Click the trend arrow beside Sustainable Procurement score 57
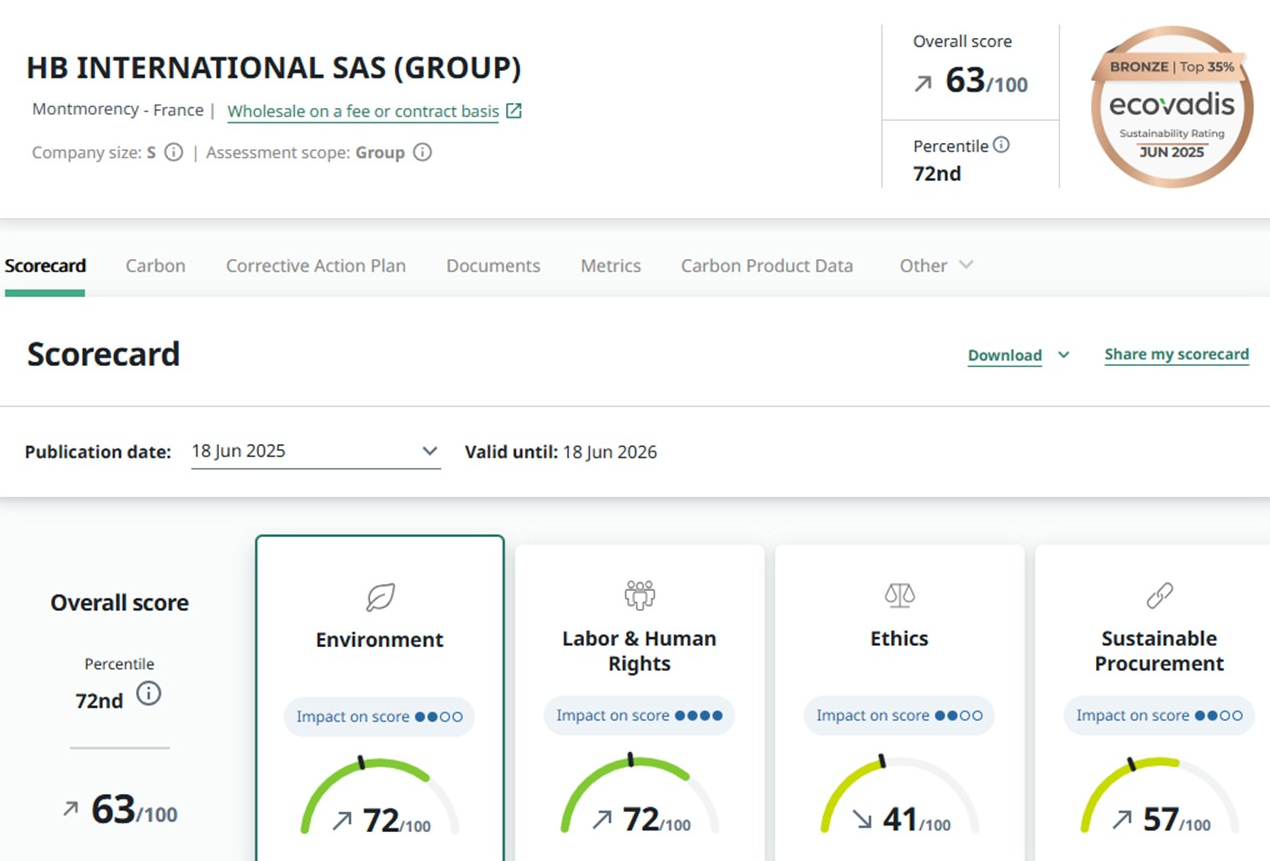 [x=1122, y=821]
